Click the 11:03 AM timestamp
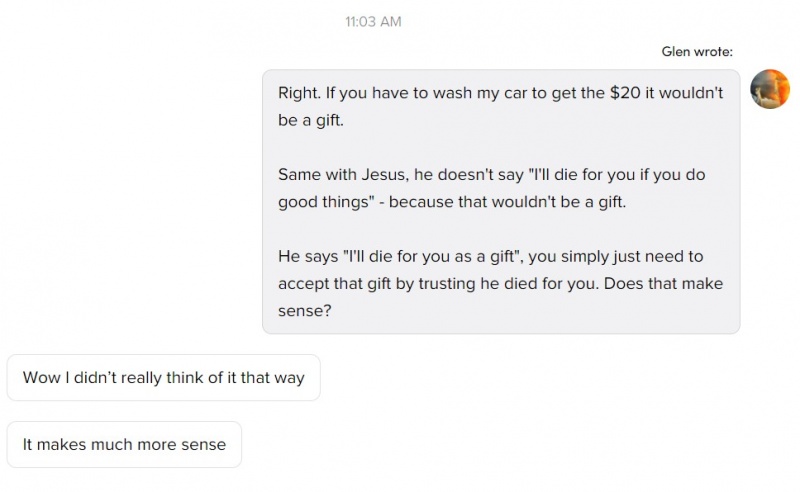The image size is (800, 492). coord(373,21)
